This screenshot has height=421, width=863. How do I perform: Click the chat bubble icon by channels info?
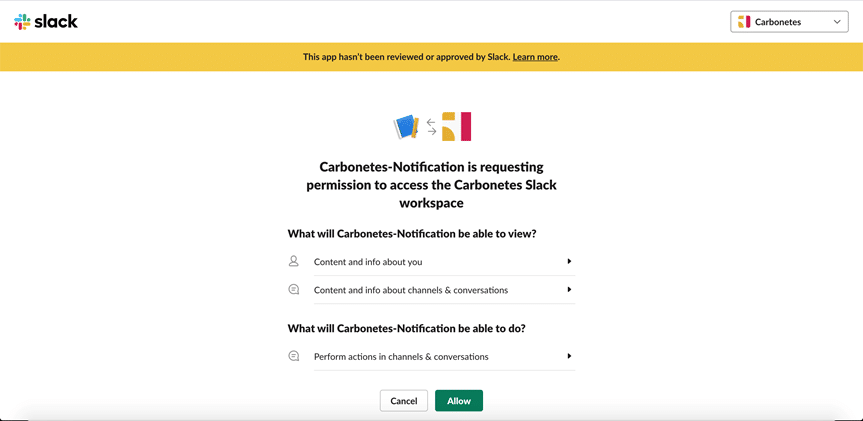[x=294, y=289]
